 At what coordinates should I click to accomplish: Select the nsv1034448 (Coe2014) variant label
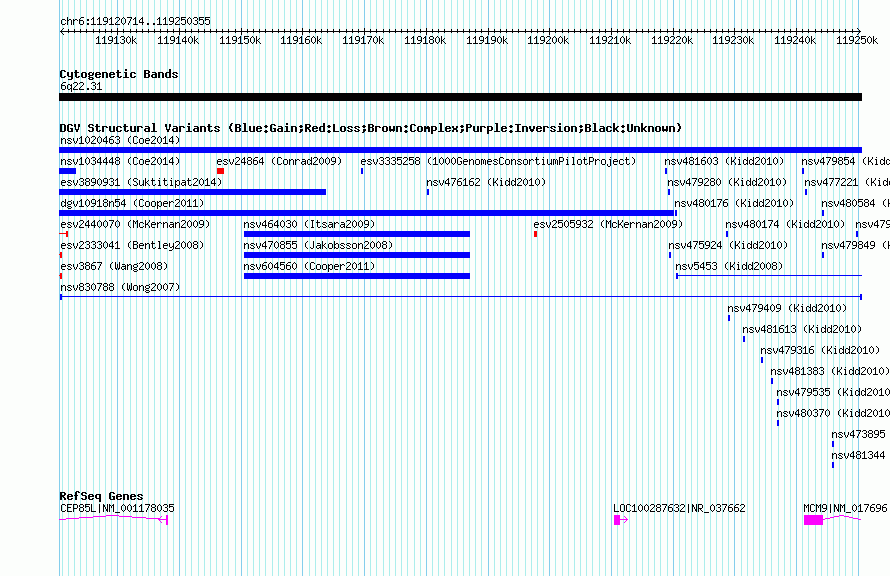click(120, 161)
